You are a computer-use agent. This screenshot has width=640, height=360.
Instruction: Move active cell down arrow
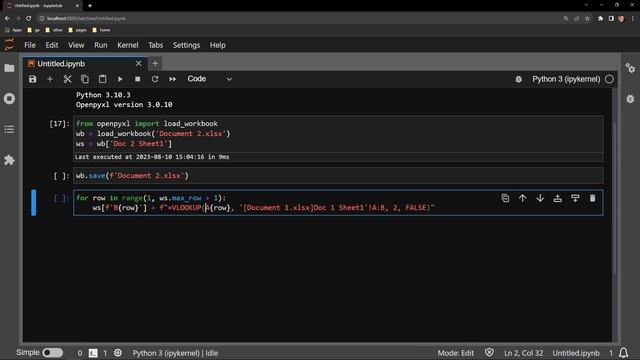click(540, 198)
